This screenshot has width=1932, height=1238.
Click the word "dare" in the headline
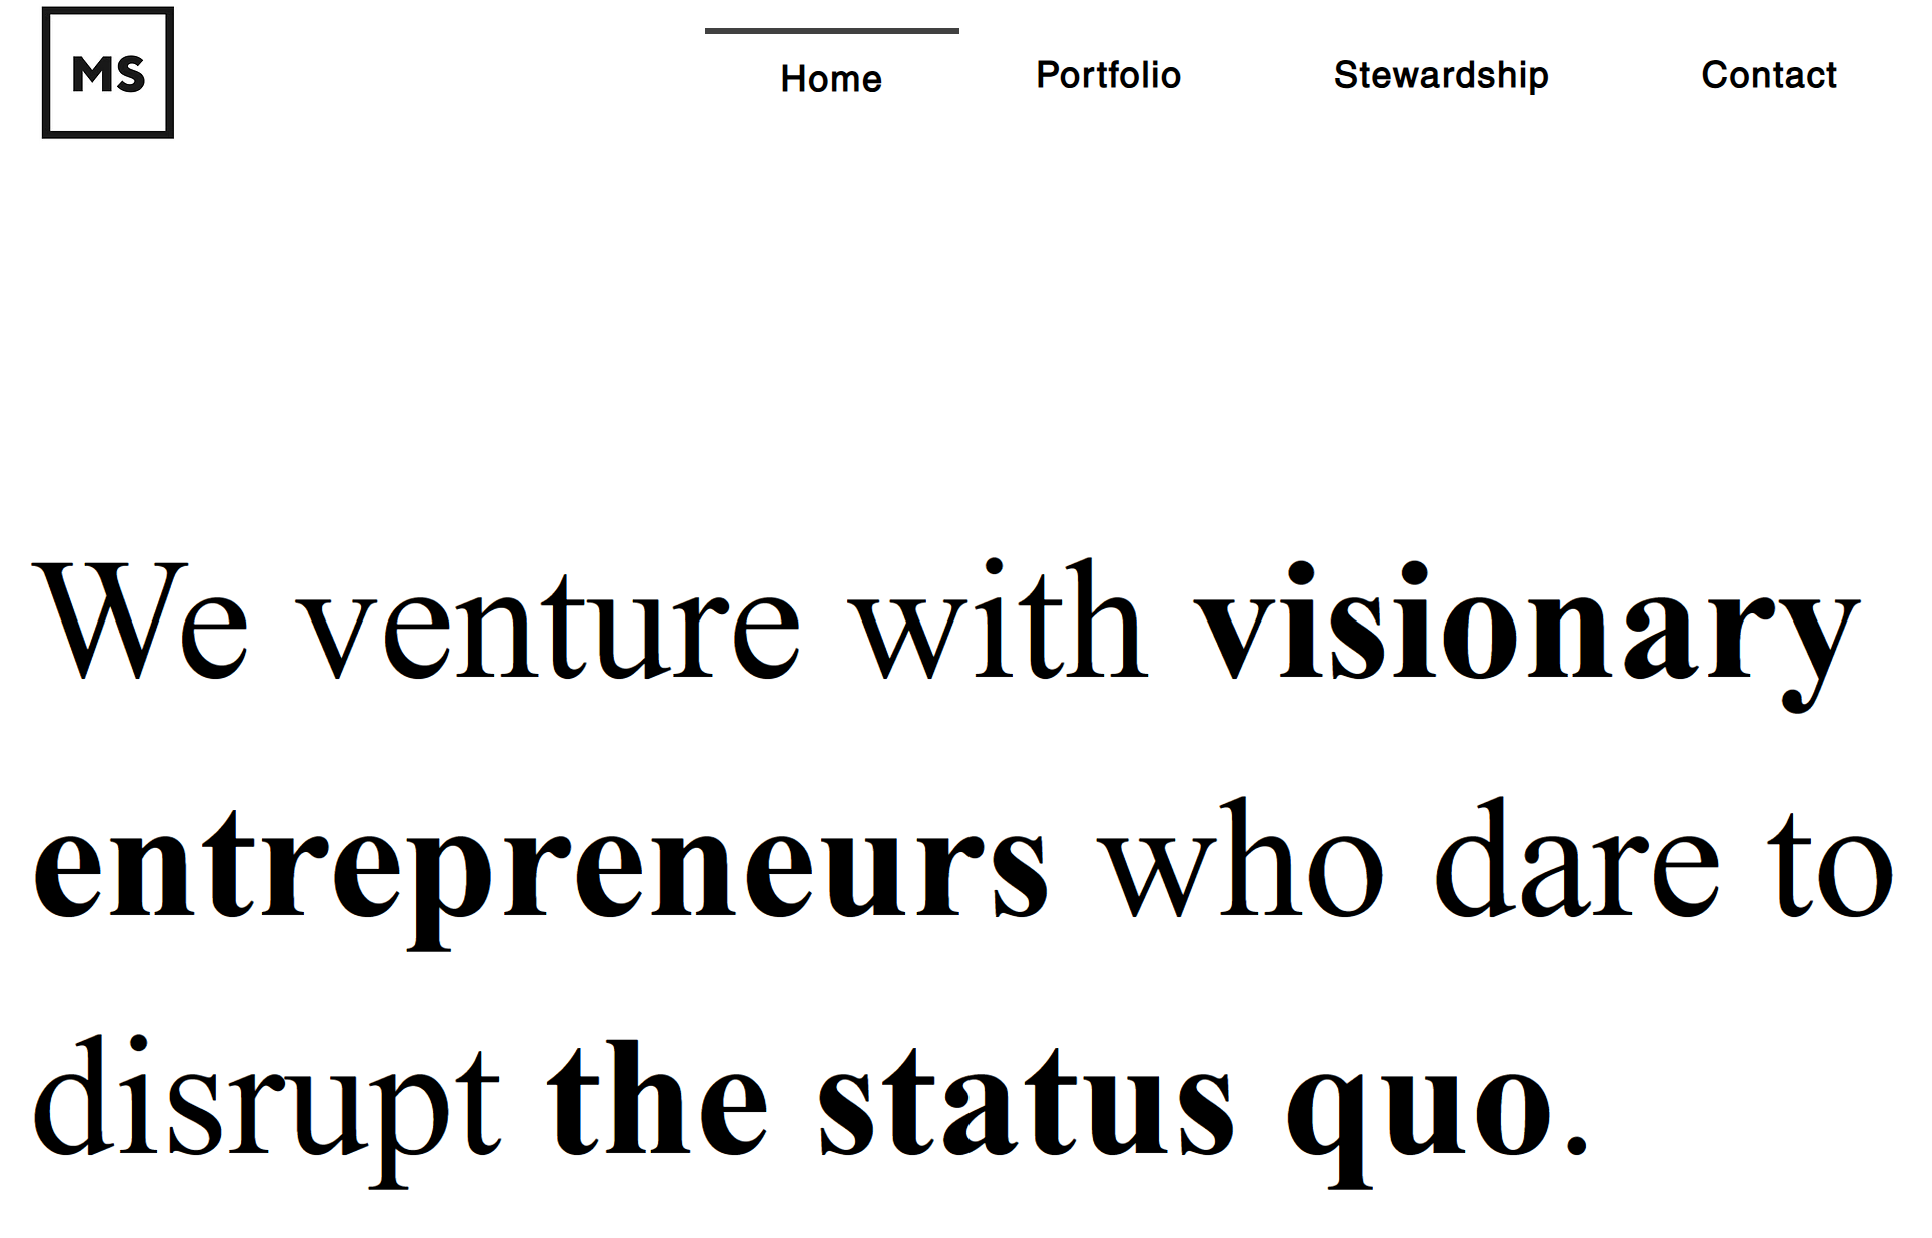(1577, 862)
